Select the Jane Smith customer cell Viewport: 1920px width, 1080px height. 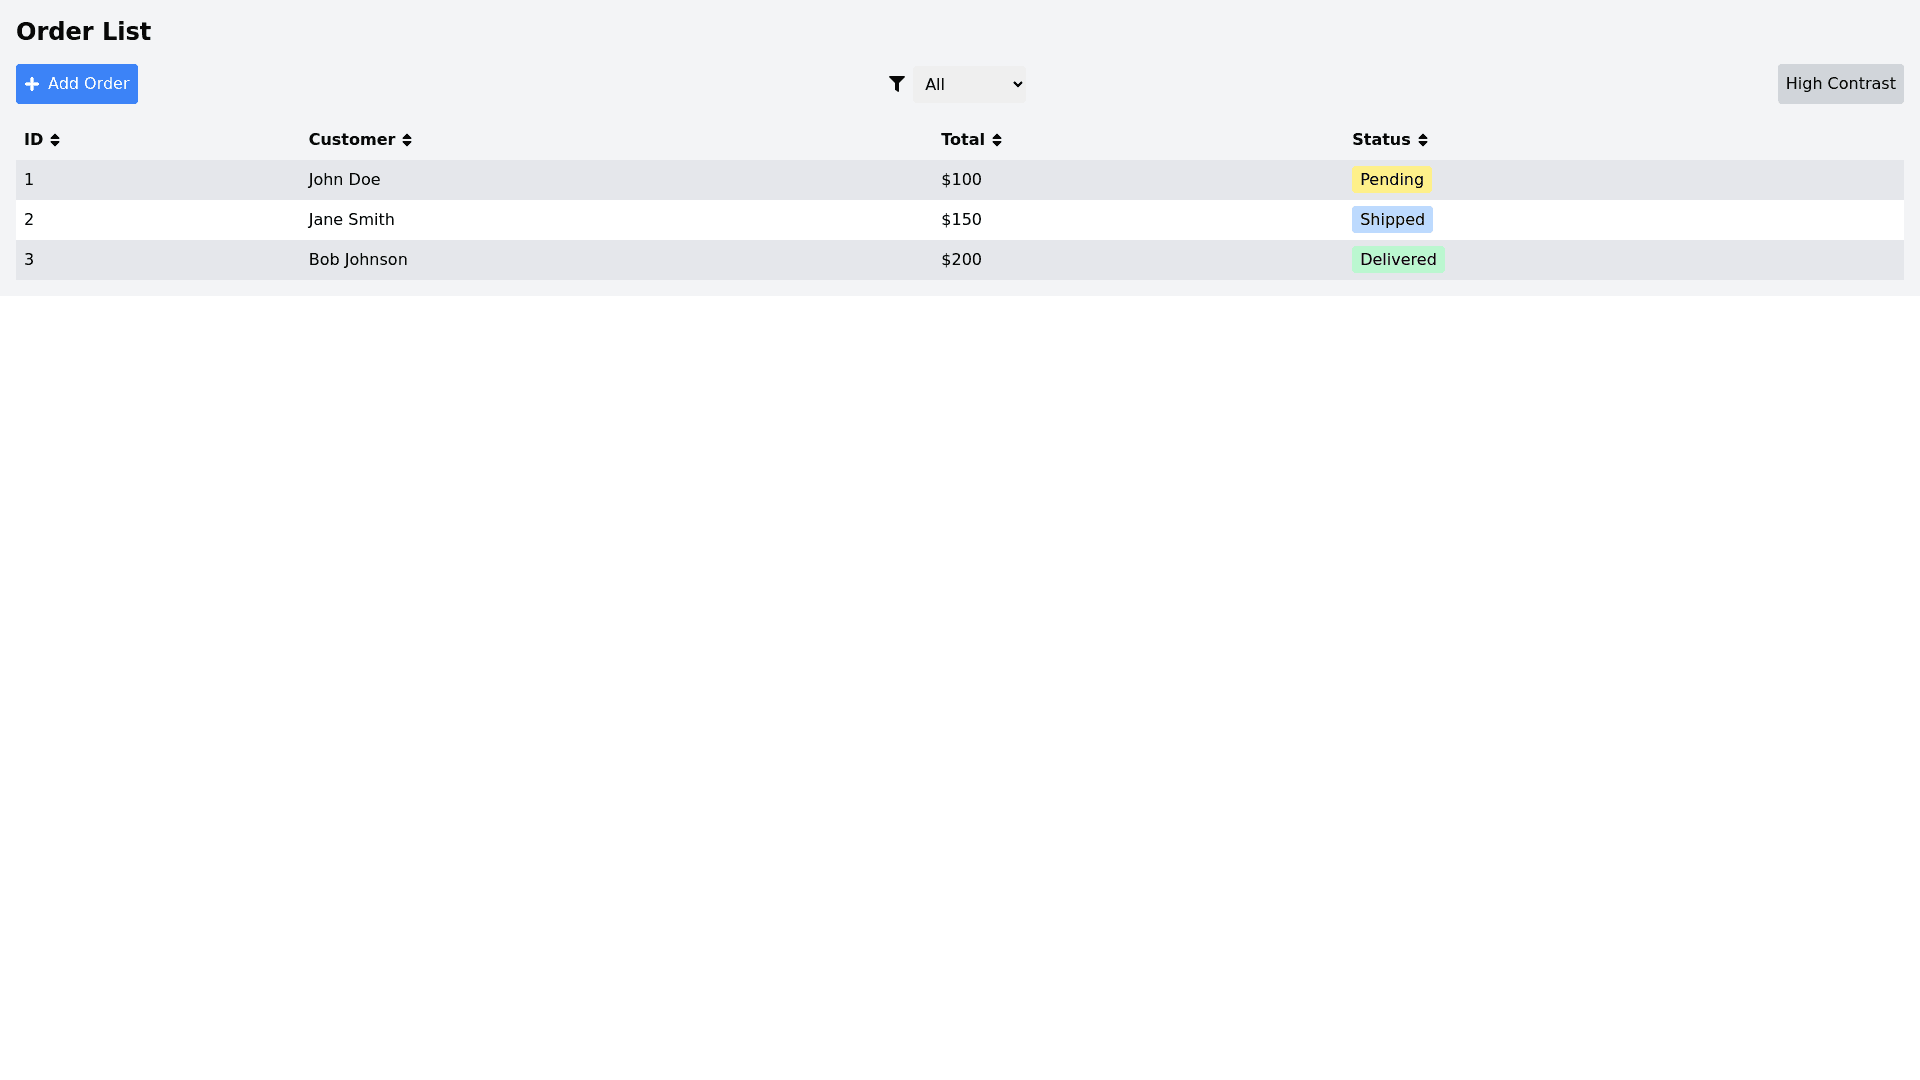click(x=351, y=220)
